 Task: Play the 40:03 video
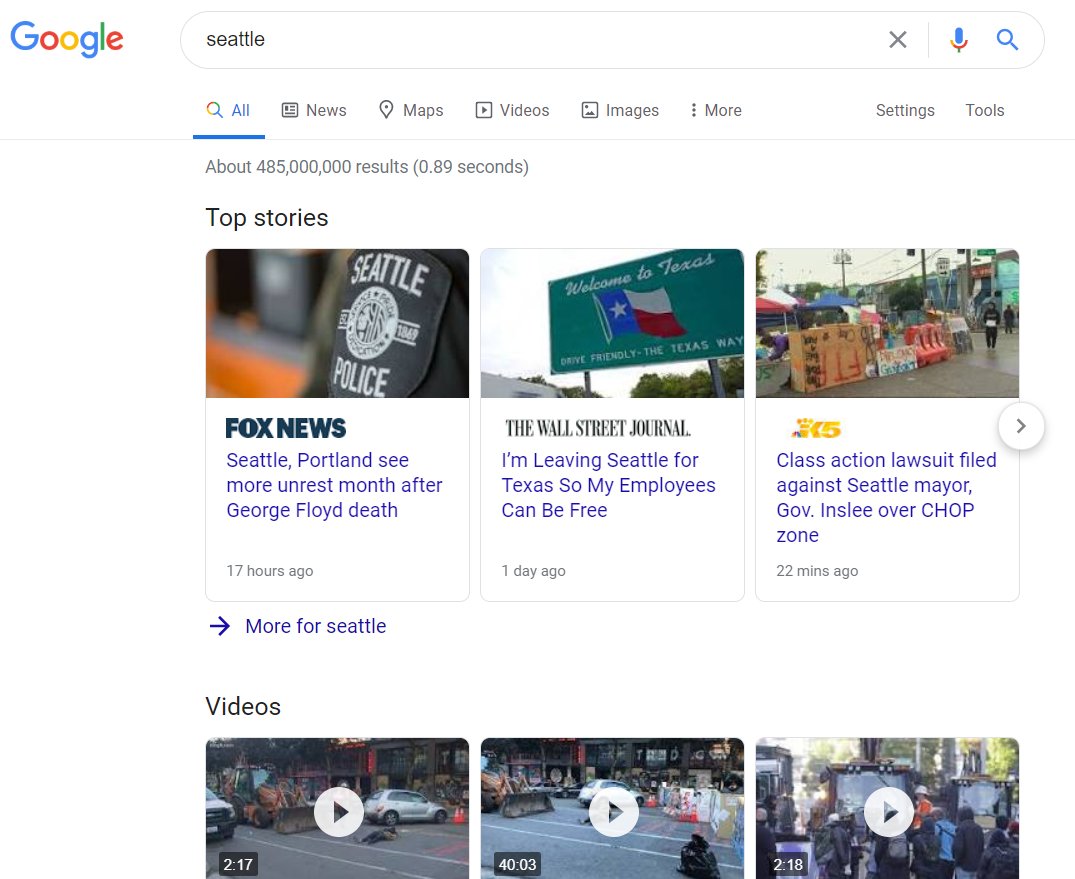pyautogui.click(x=613, y=812)
